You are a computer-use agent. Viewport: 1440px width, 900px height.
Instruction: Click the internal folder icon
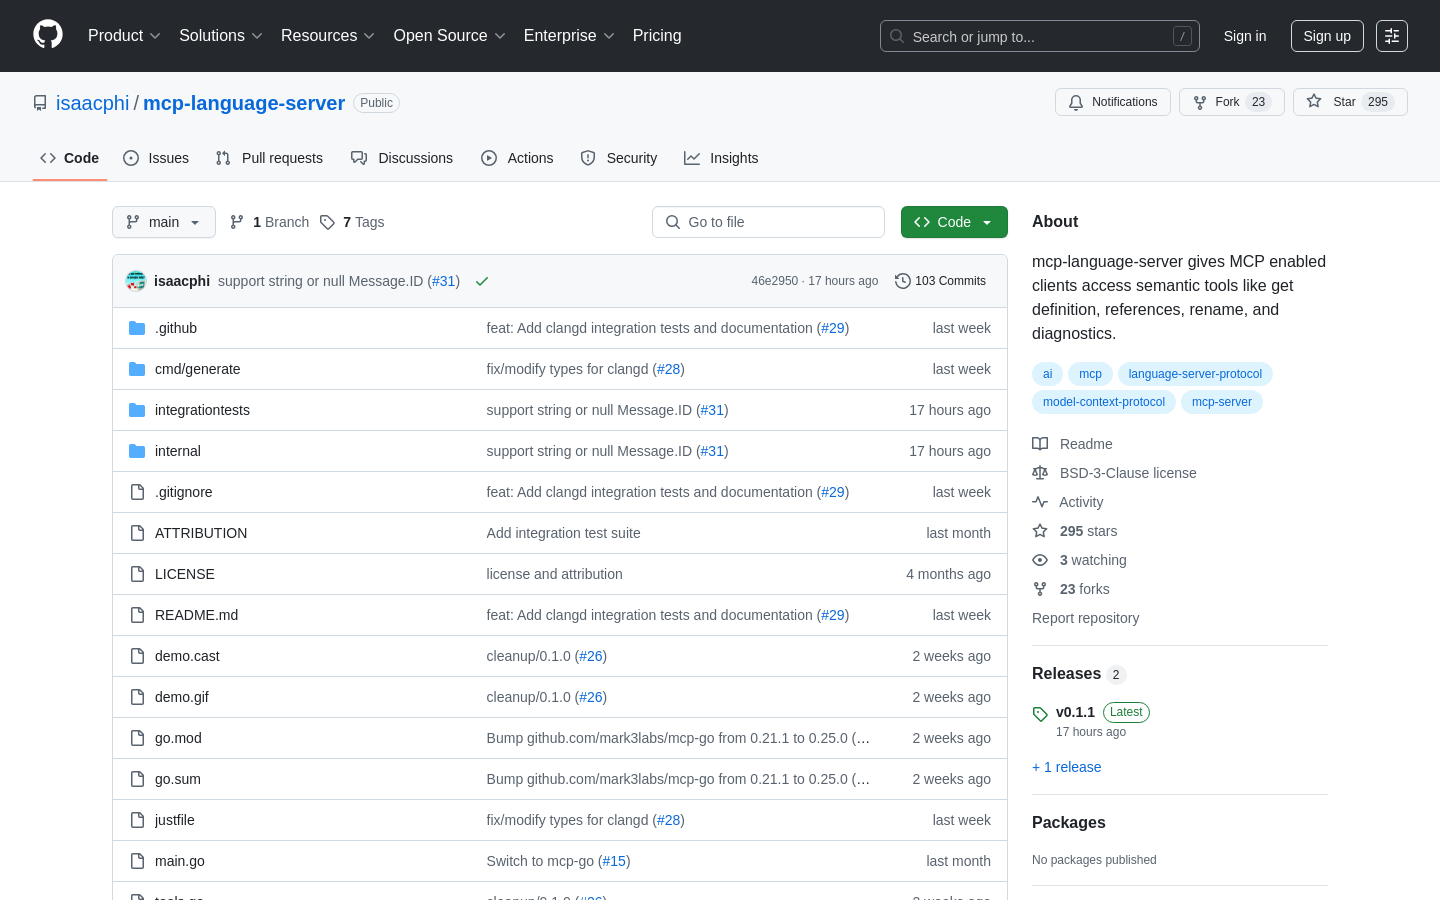pyautogui.click(x=137, y=451)
